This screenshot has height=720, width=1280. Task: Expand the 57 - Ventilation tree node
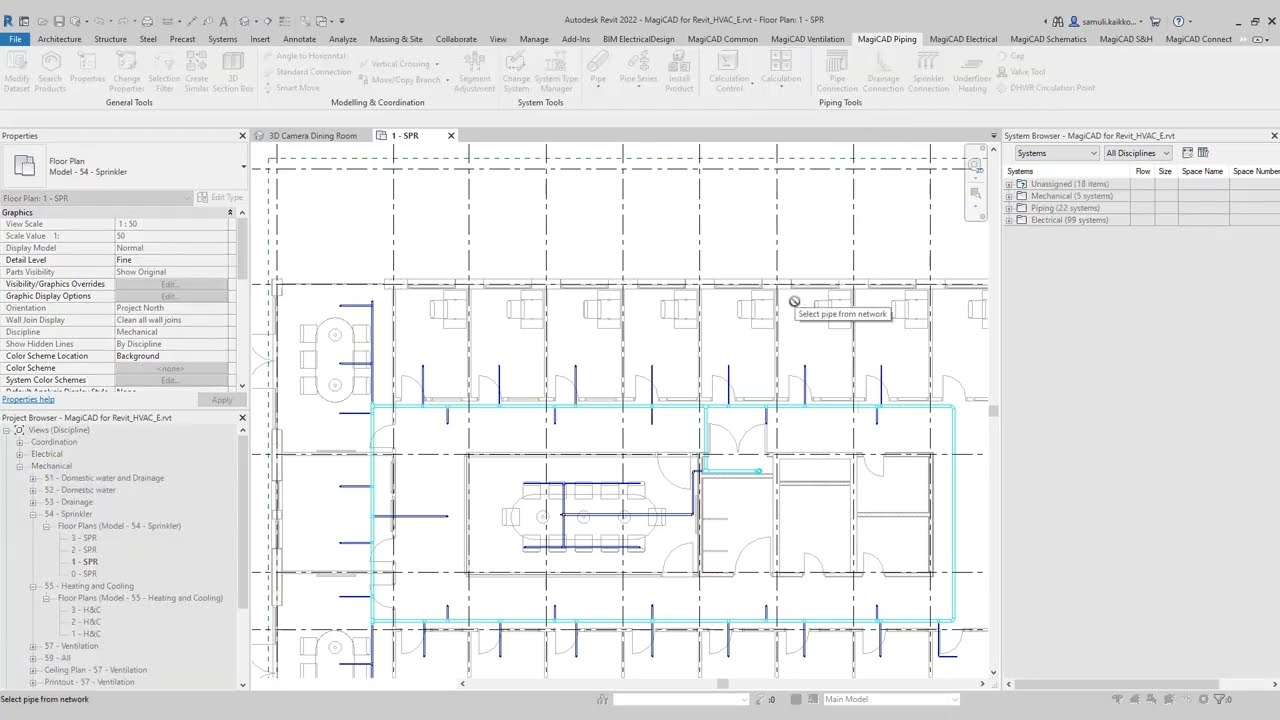33,646
